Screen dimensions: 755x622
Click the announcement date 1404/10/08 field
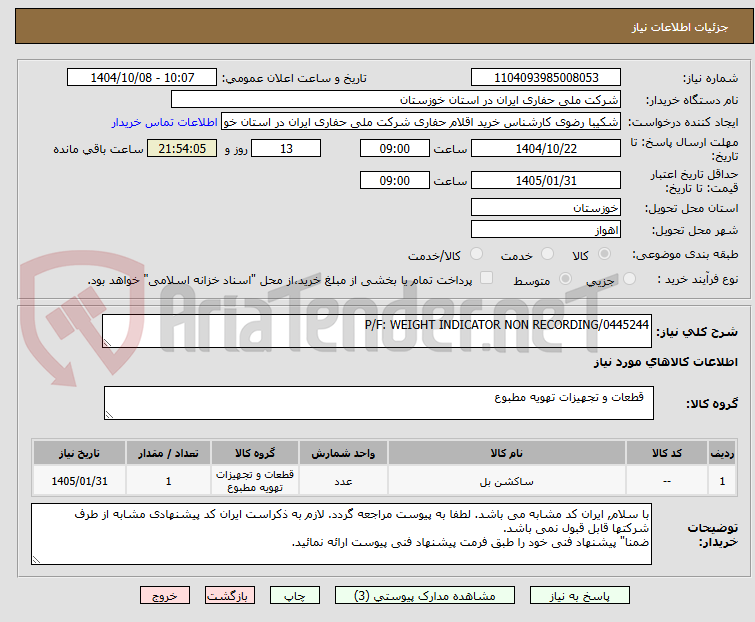[142, 78]
